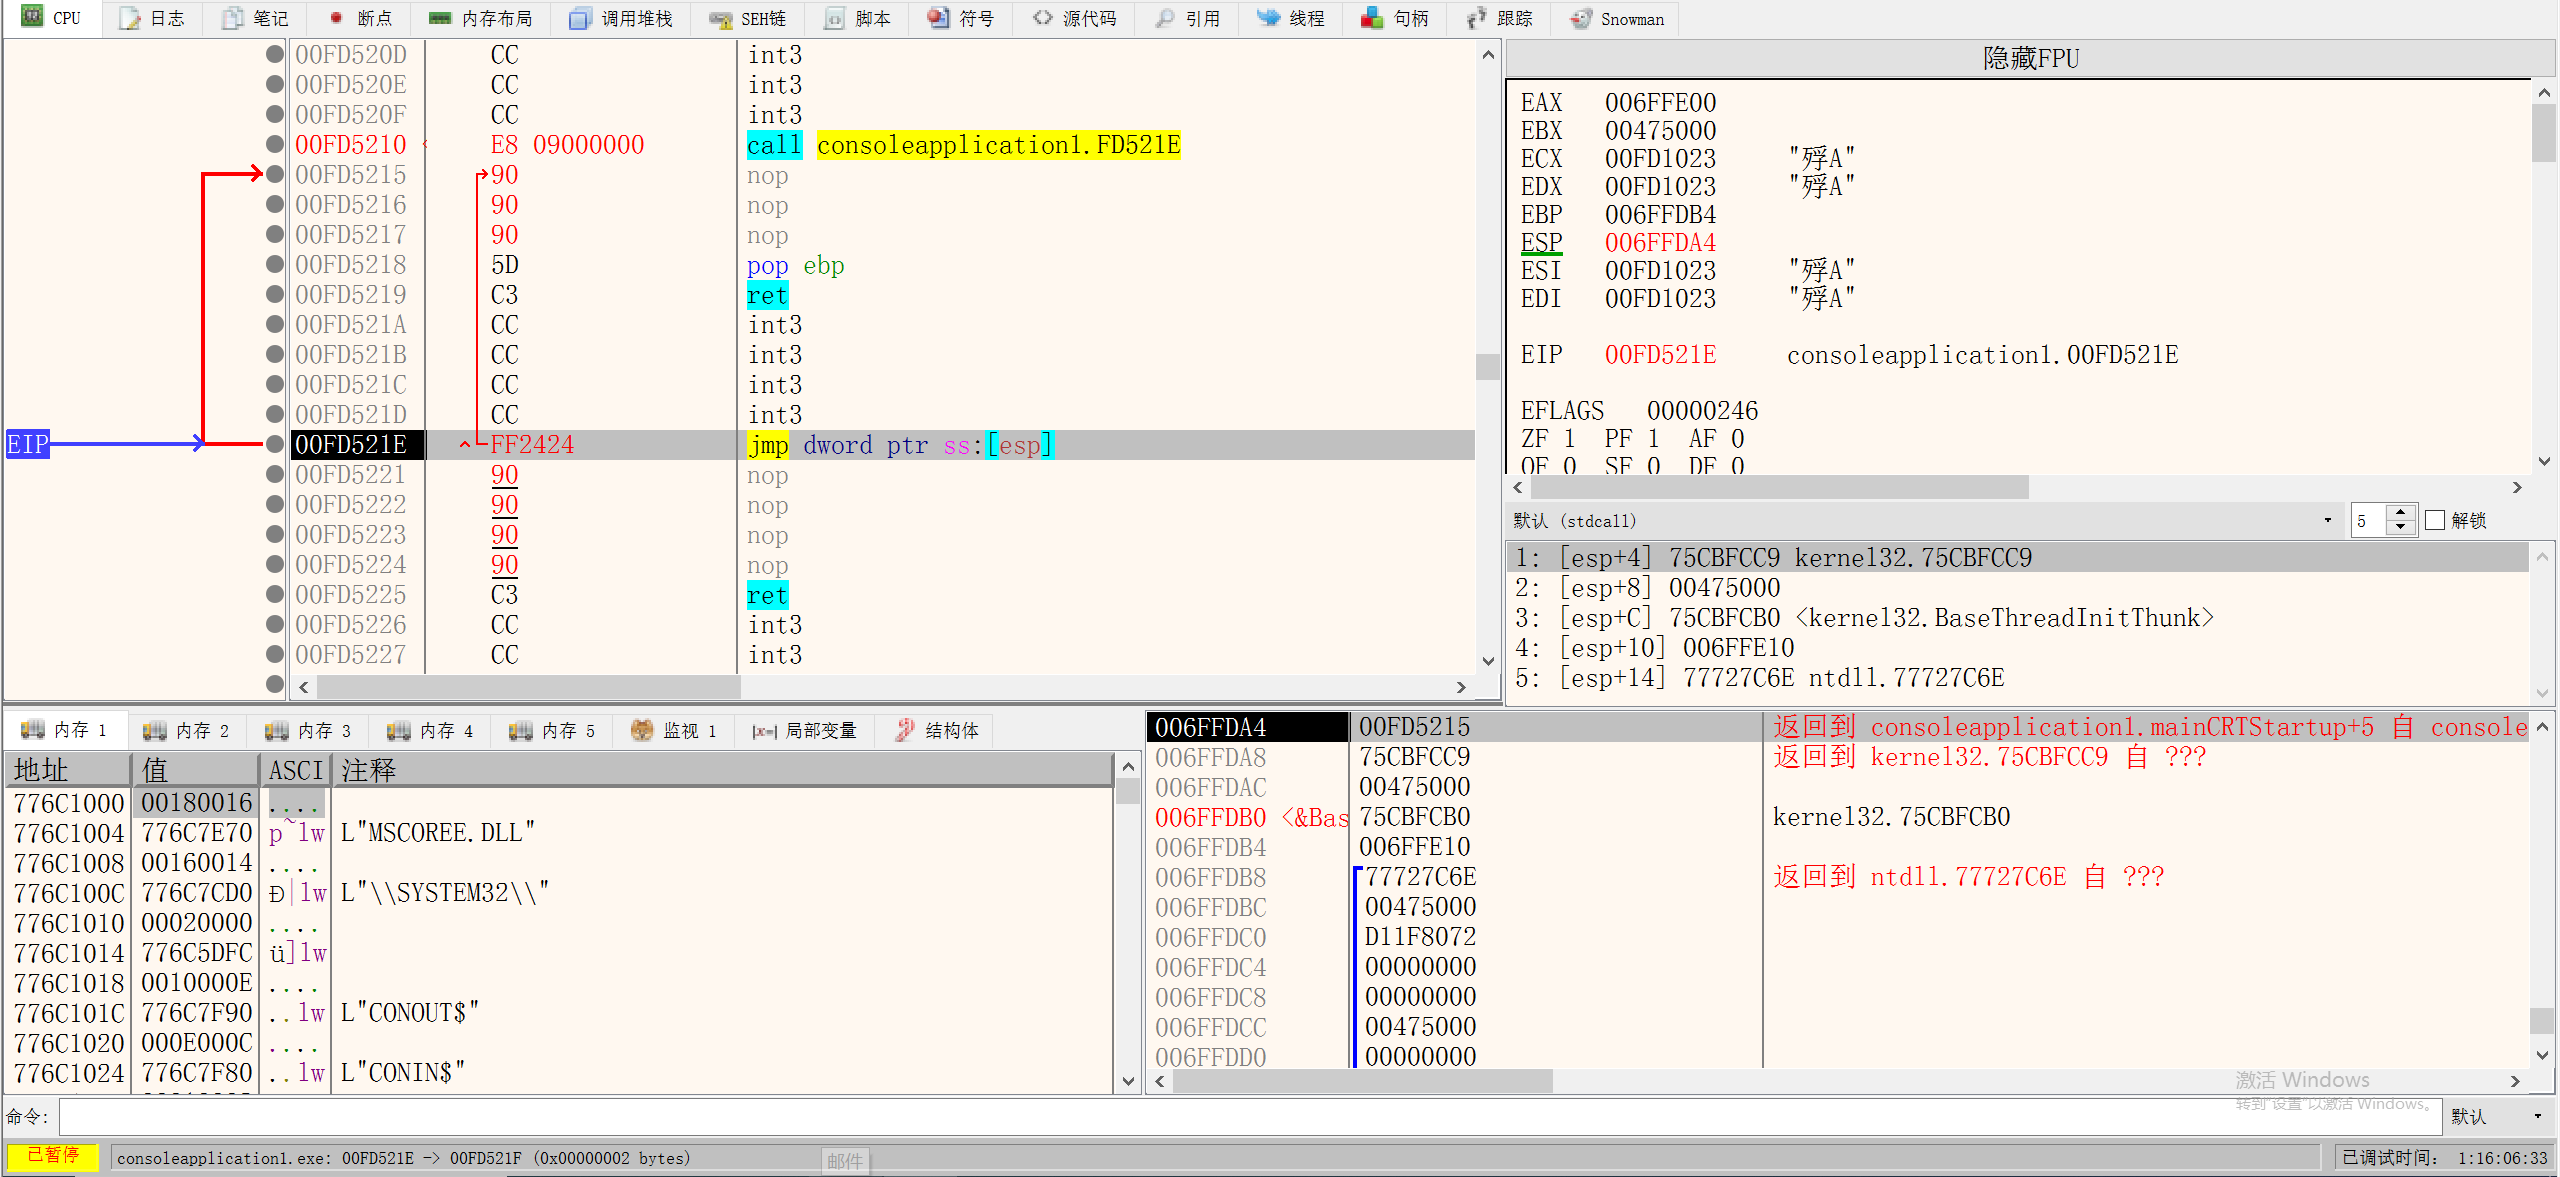The width and height of the screenshot is (2560, 1177).
Task: Open the breakpoints (断点) view
Action: click(x=359, y=18)
